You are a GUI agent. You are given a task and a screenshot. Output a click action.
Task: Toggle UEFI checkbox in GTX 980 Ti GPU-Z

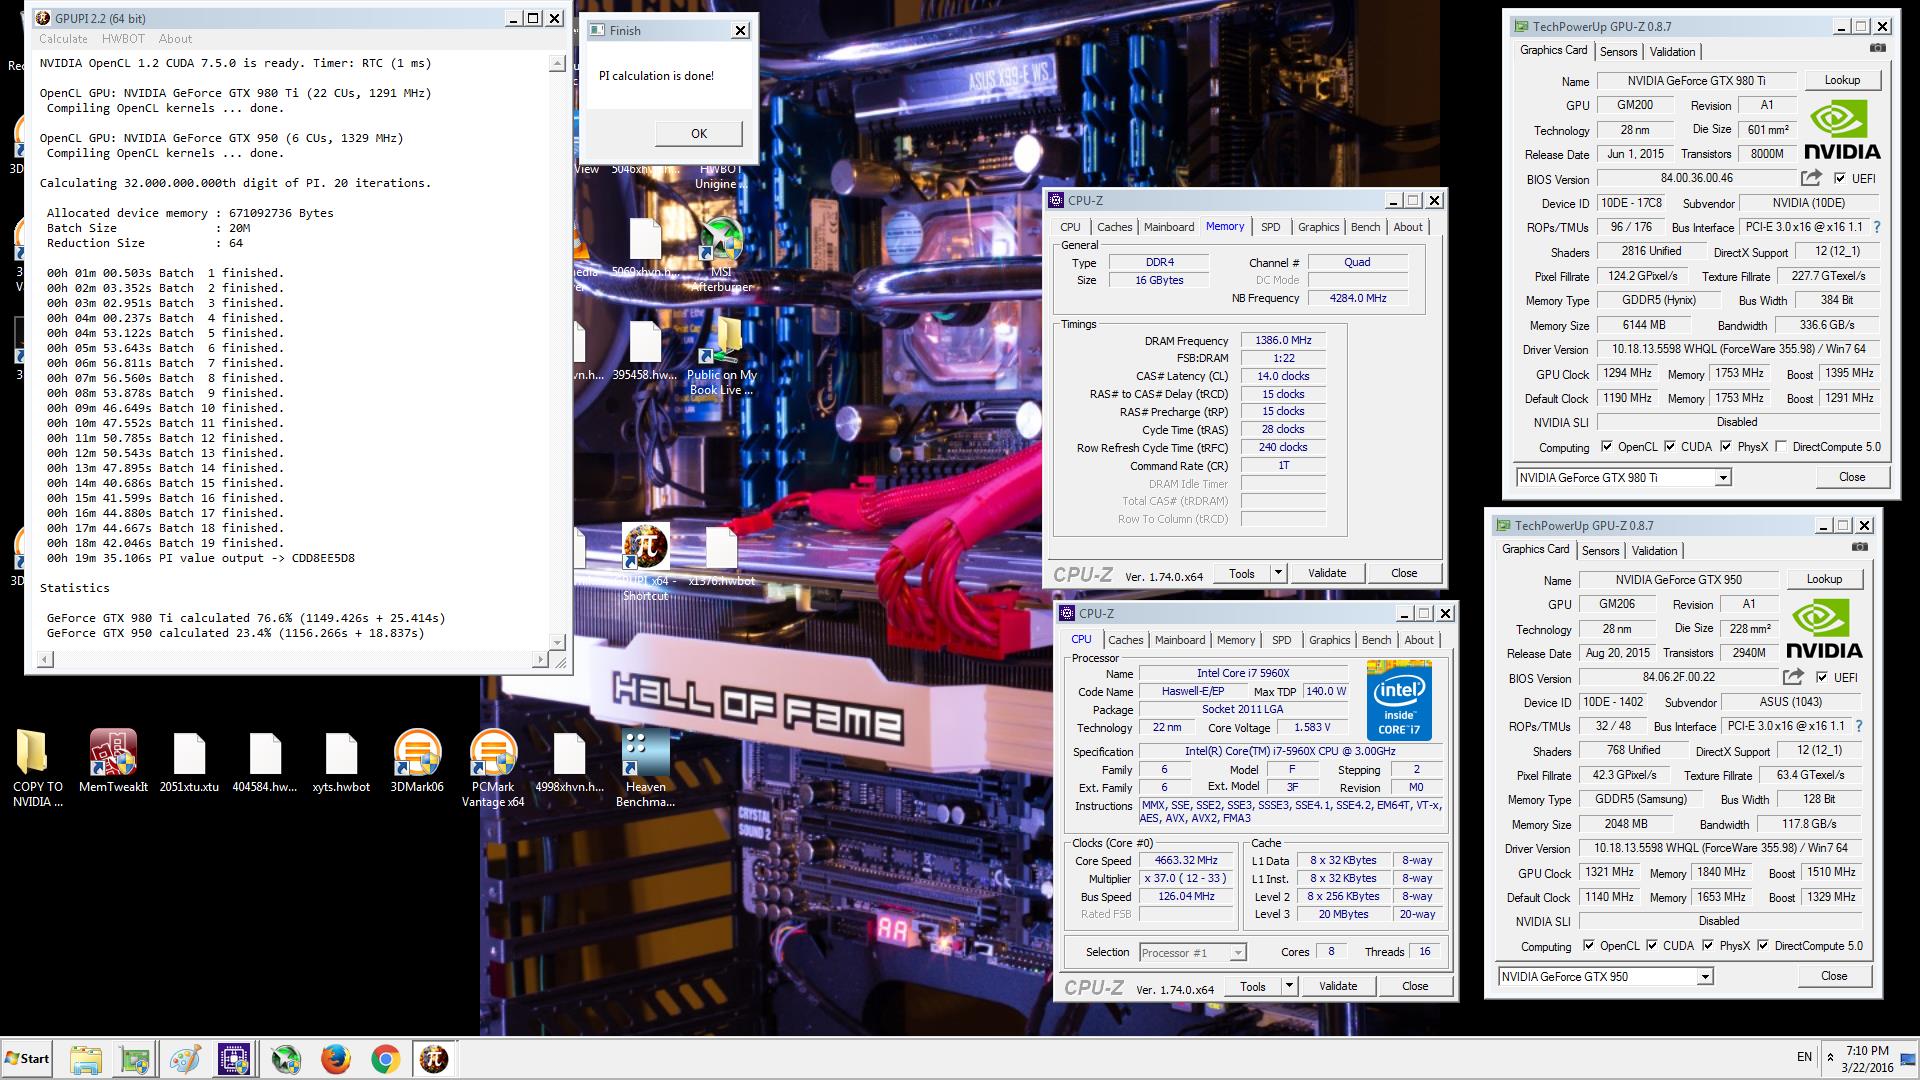tap(1840, 178)
